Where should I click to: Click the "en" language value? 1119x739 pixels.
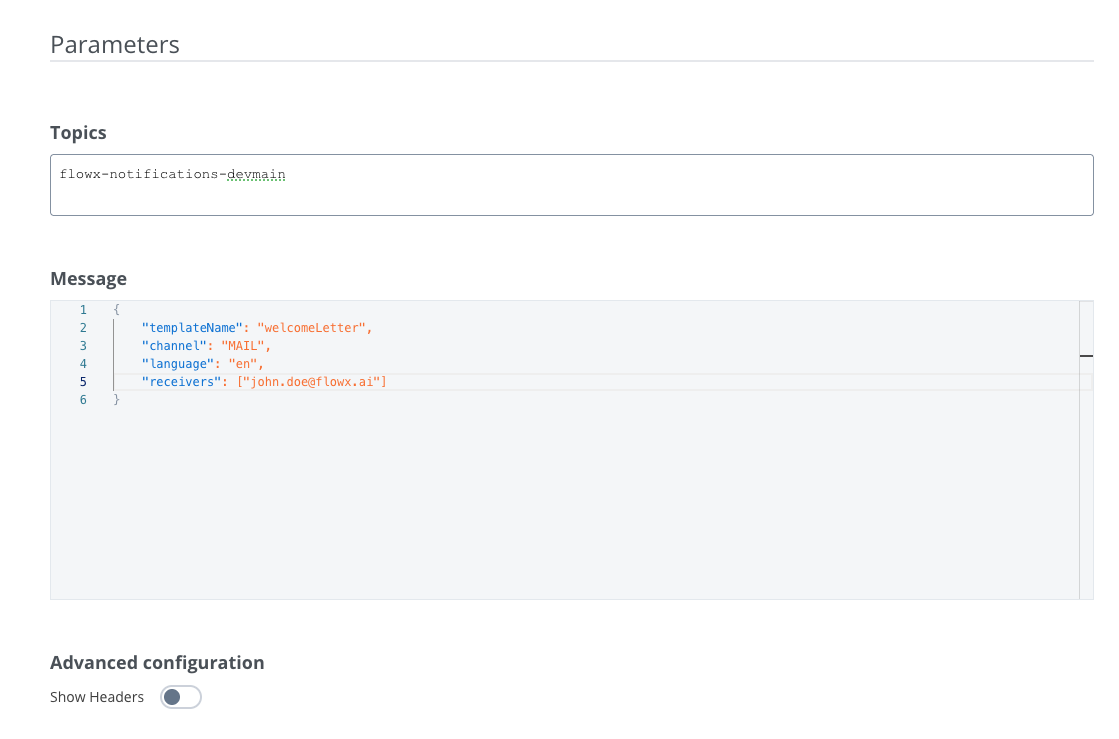243,364
